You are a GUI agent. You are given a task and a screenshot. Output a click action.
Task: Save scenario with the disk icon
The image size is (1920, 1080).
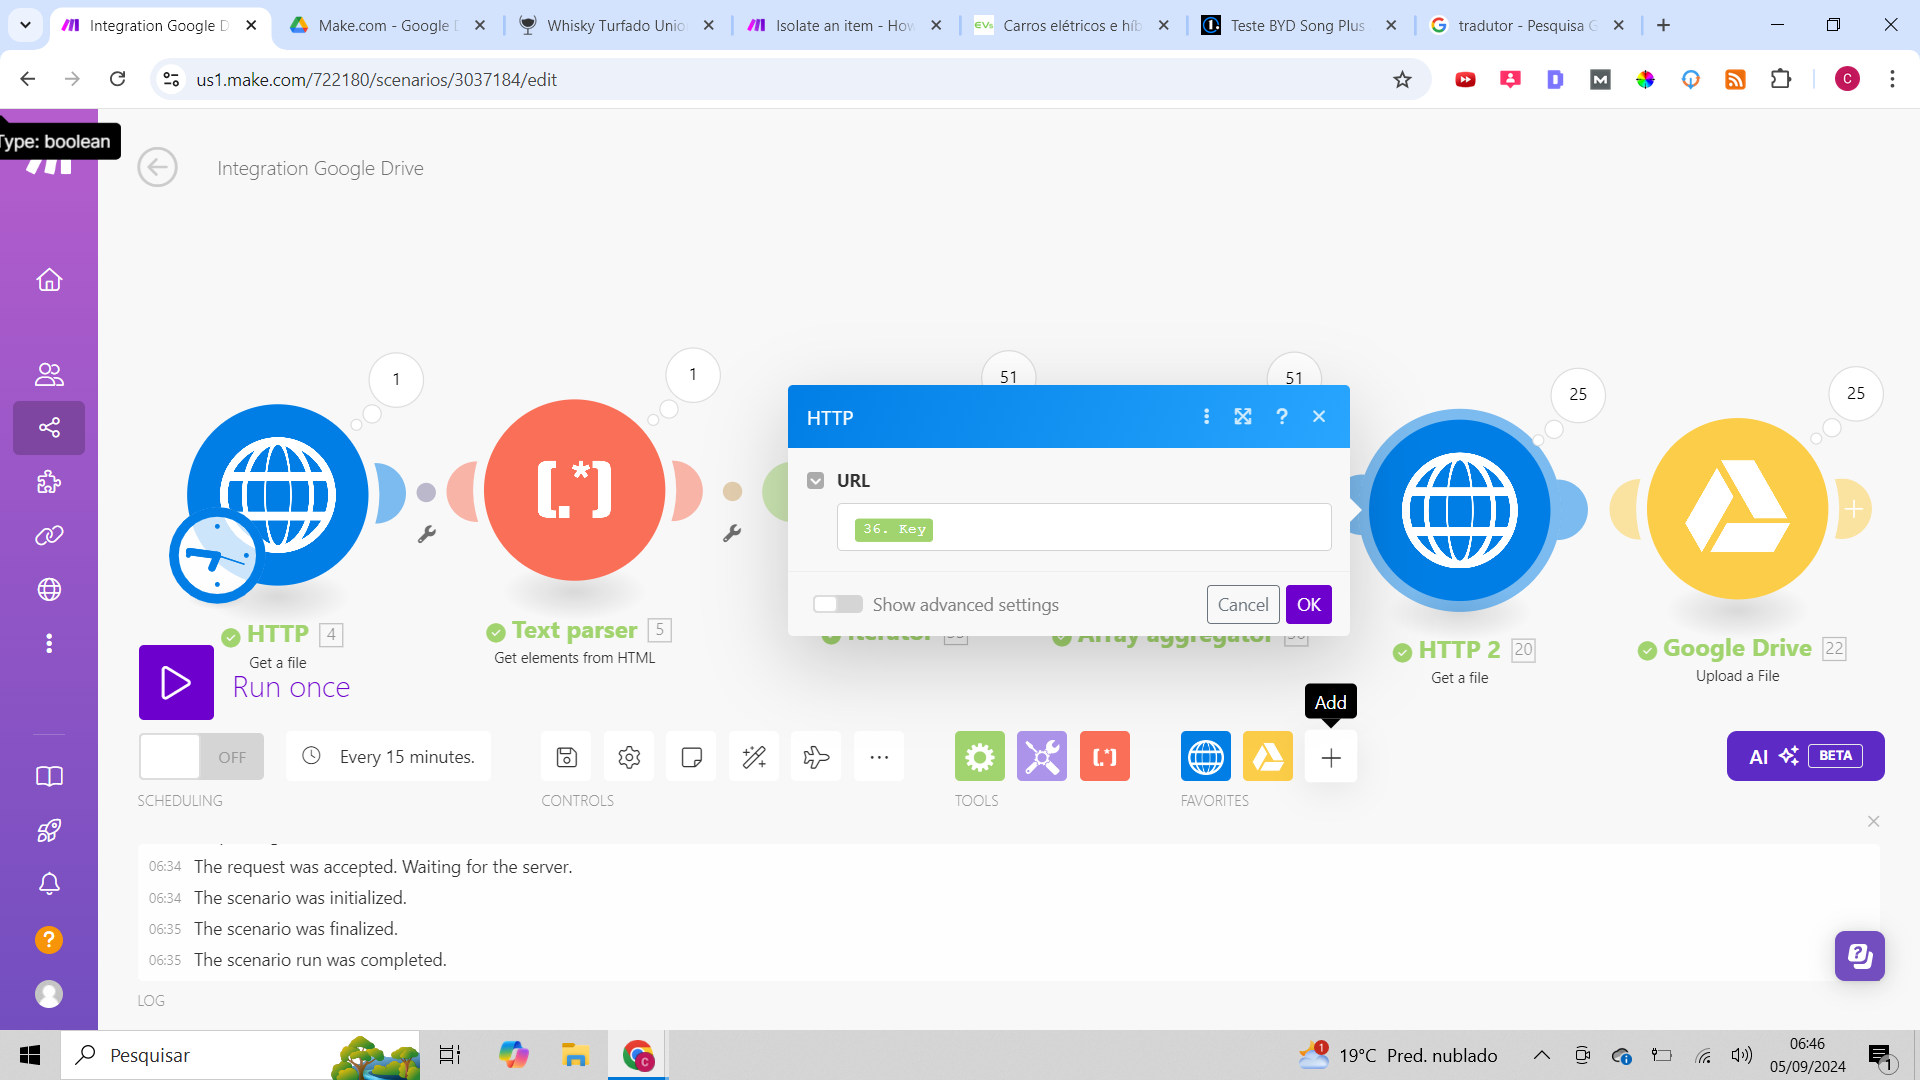coord(567,757)
